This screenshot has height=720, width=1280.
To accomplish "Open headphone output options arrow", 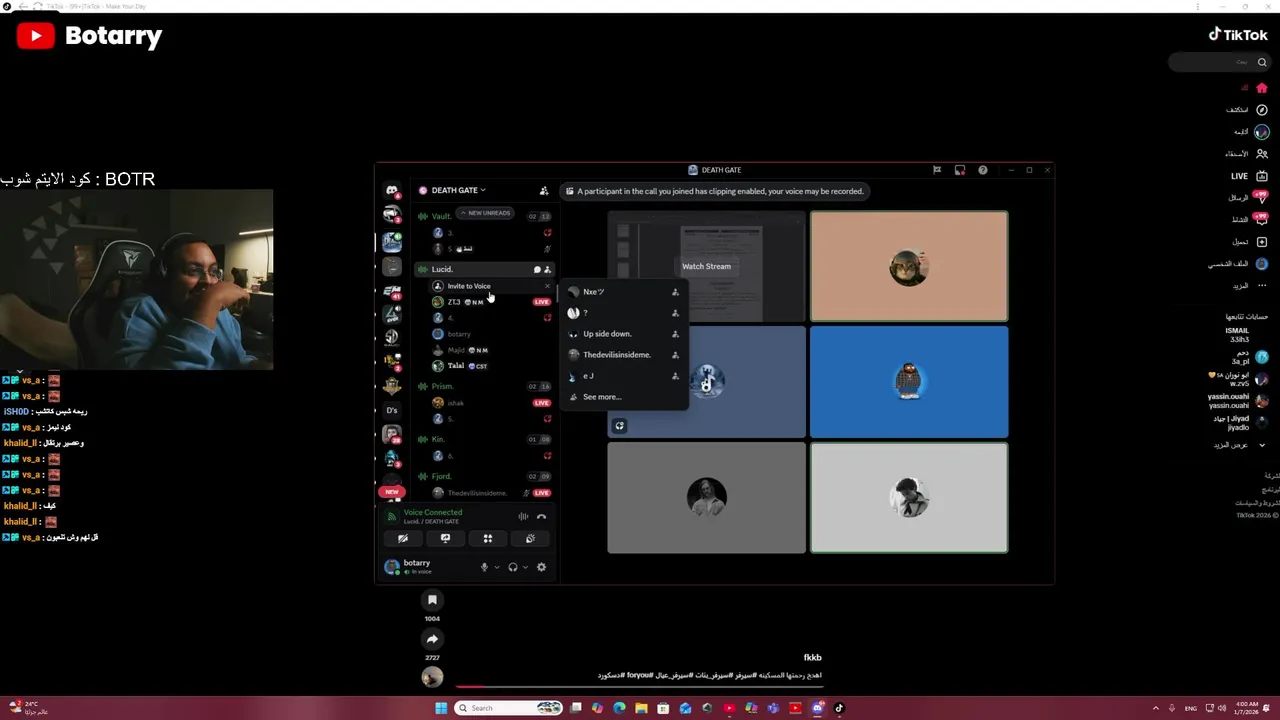I will point(525,567).
